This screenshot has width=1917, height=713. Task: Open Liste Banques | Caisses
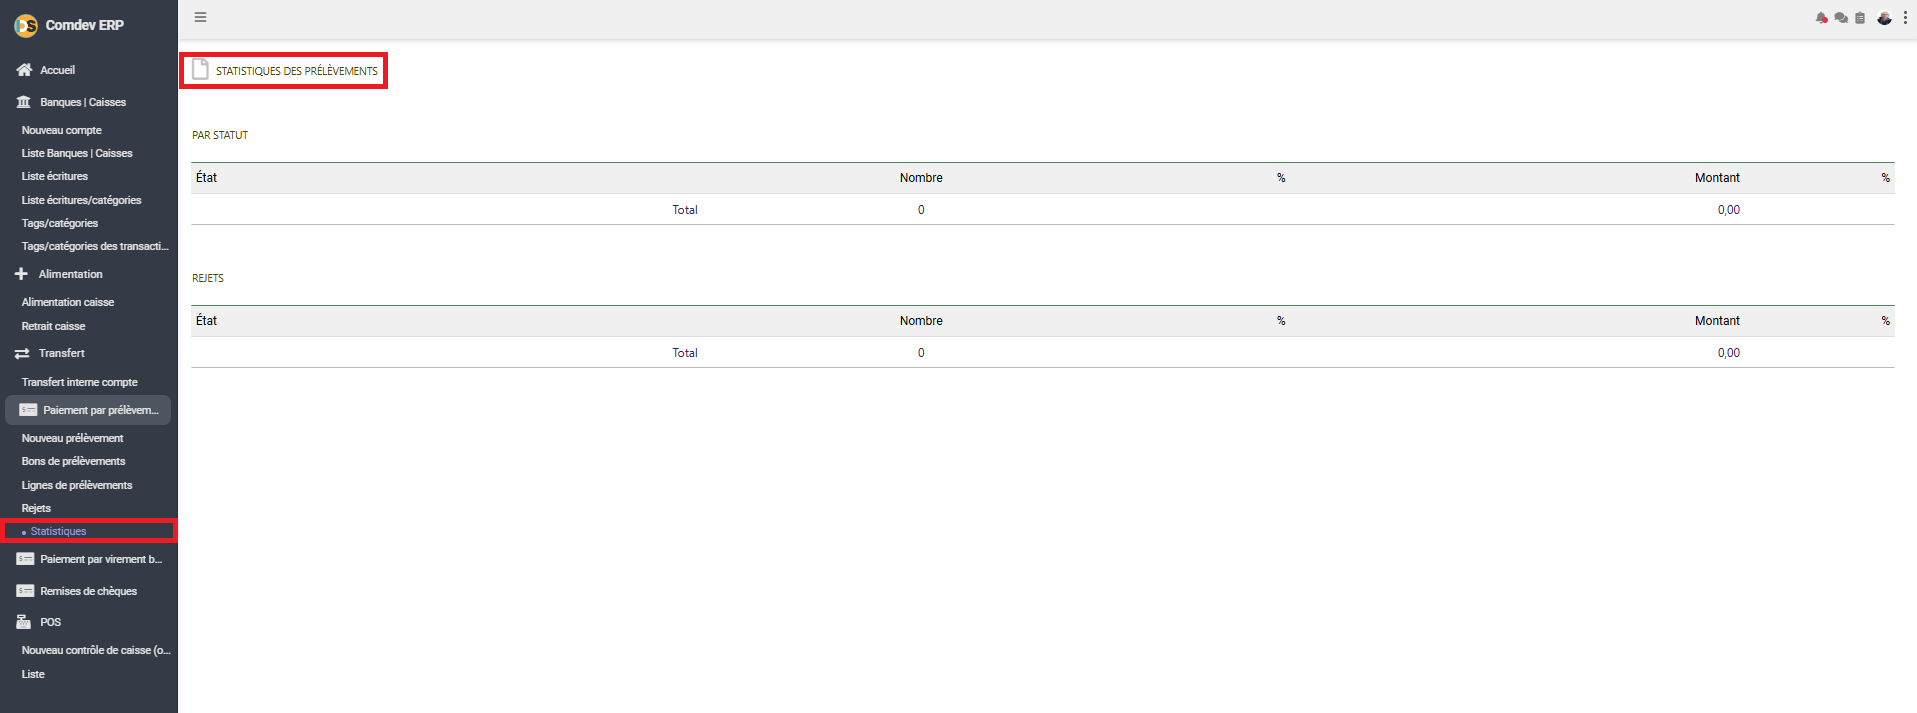[x=77, y=153]
